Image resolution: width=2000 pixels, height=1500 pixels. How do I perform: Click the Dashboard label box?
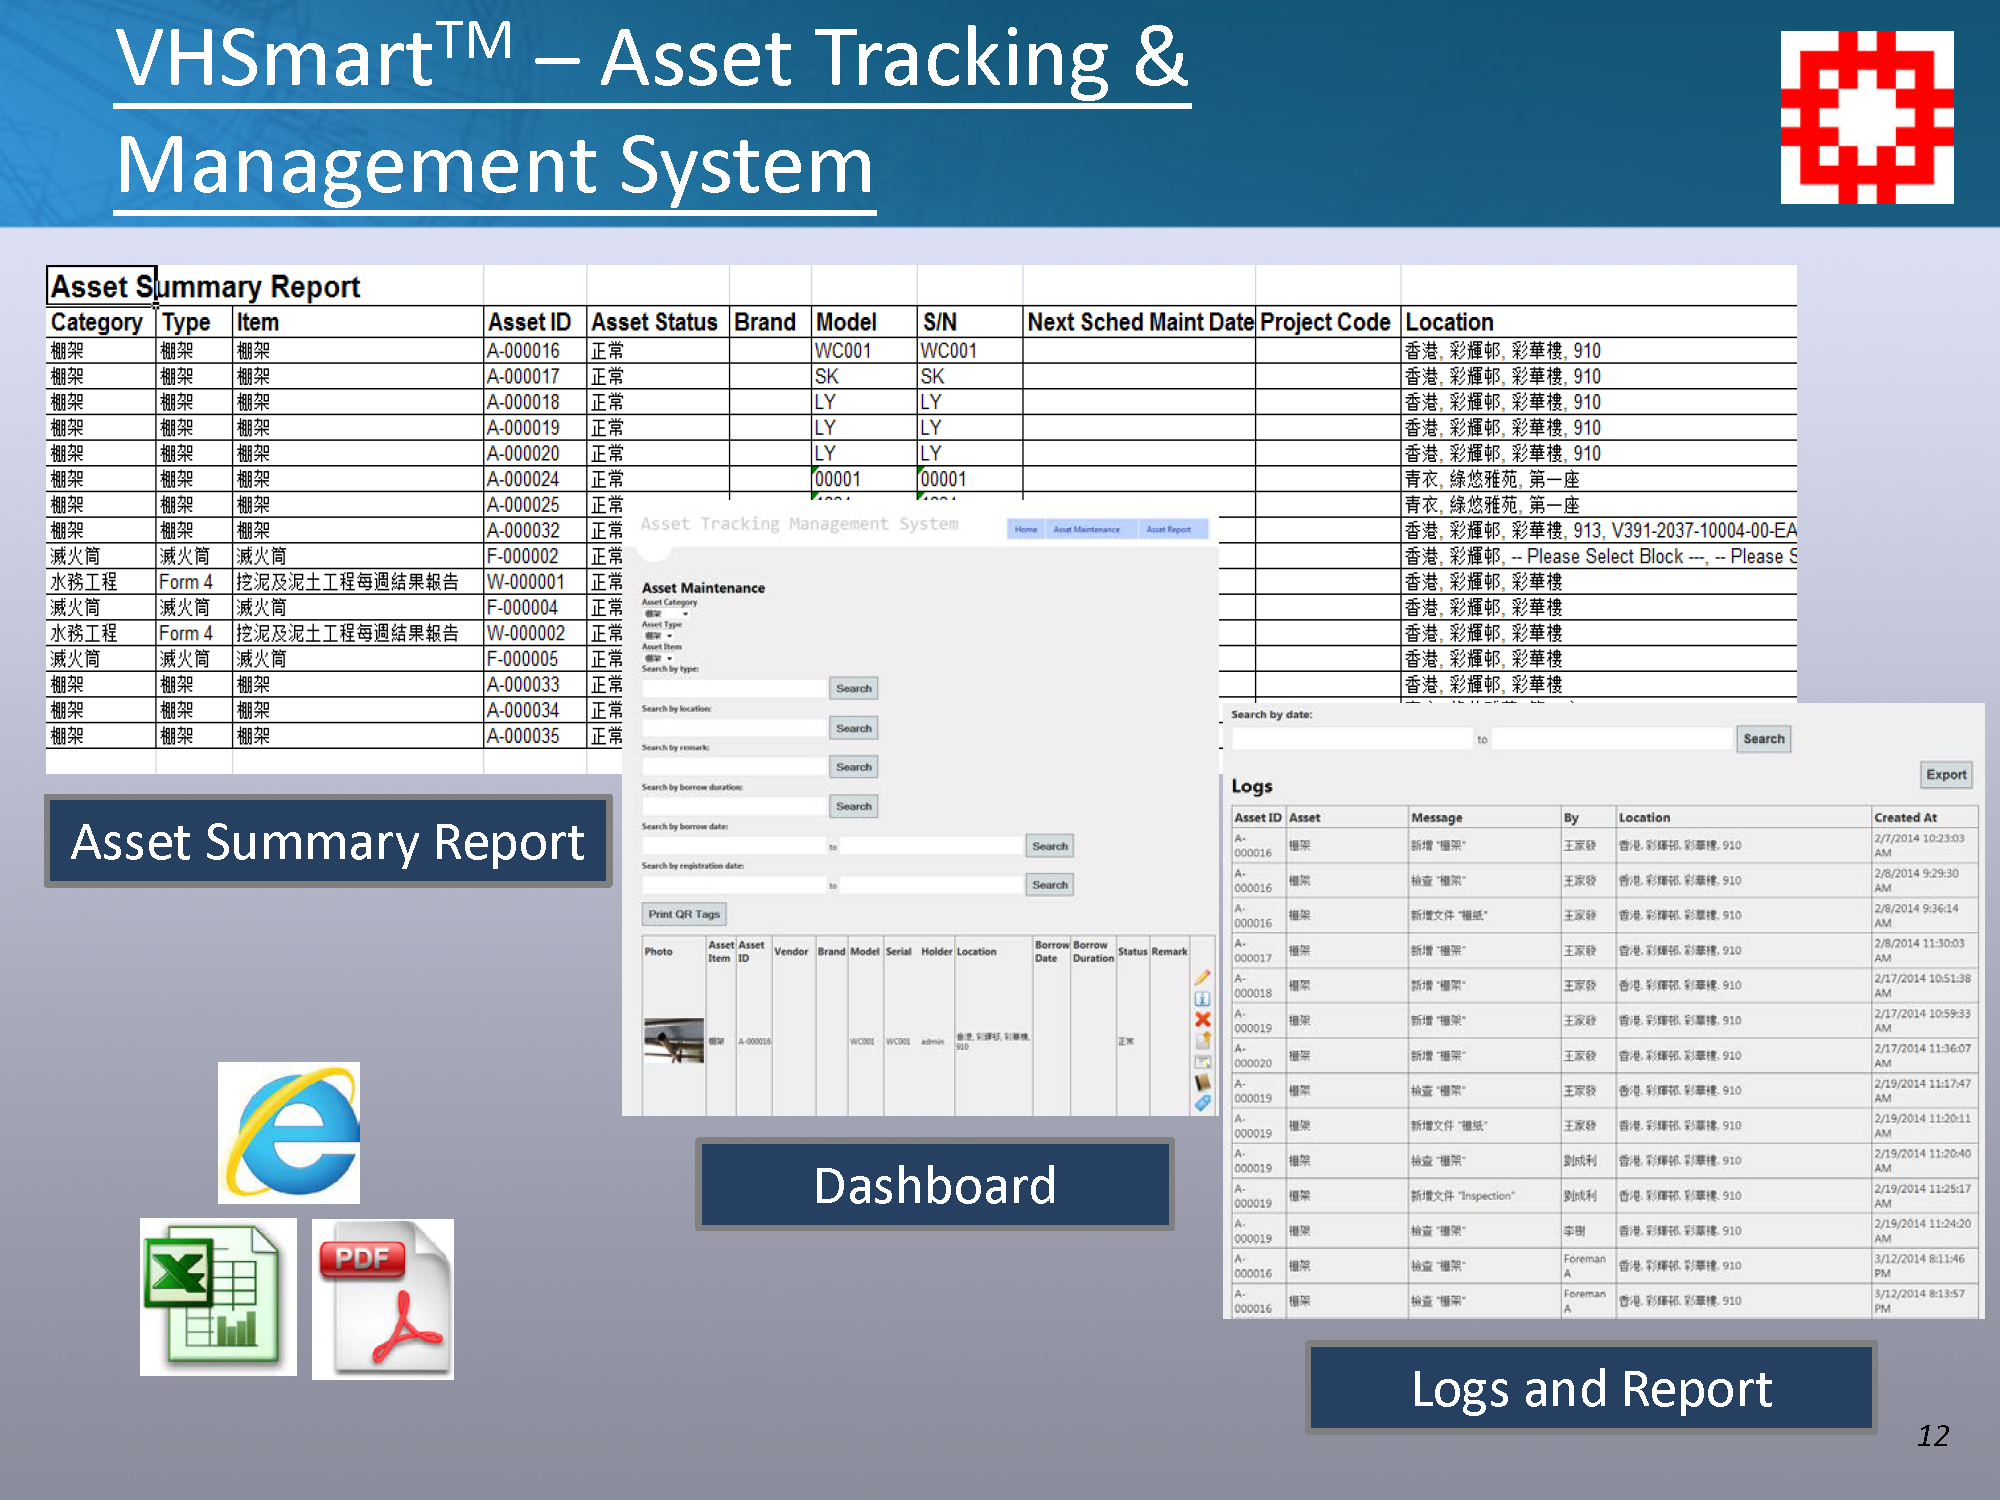(x=934, y=1185)
